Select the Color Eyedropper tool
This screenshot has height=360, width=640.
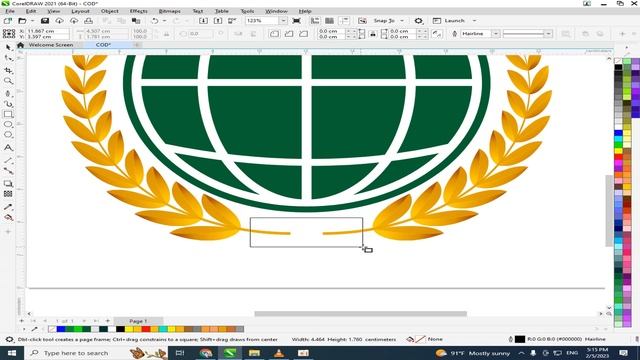click(x=8, y=207)
